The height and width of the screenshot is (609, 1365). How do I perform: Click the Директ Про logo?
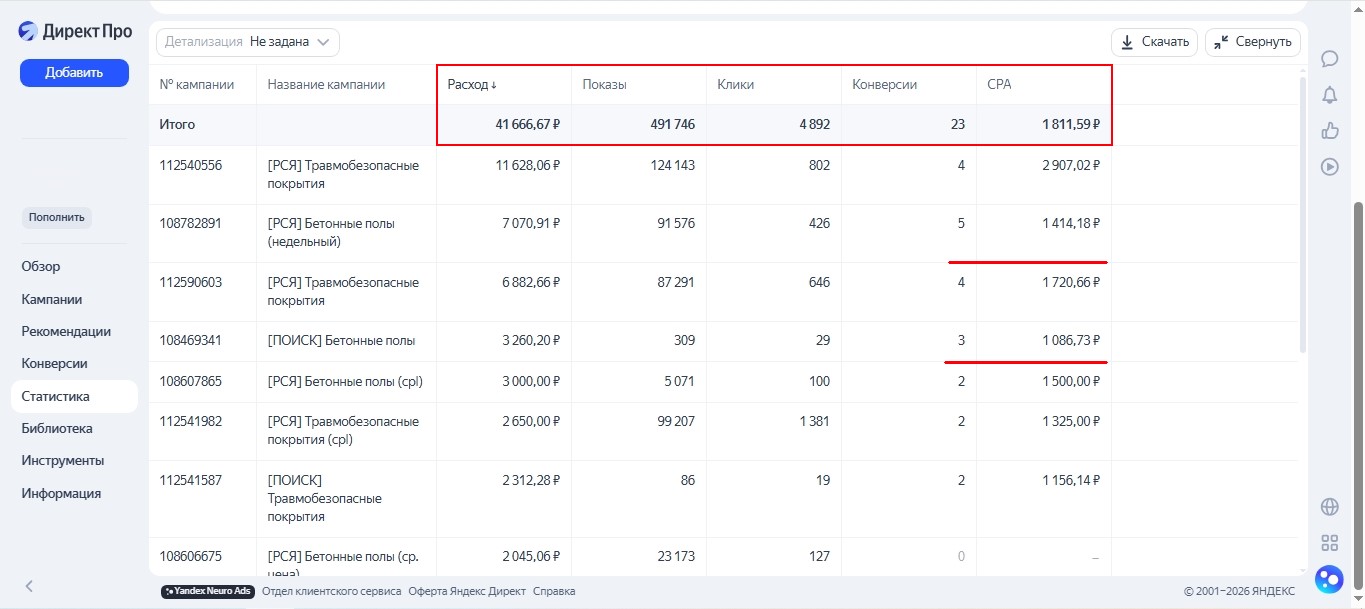(75, 31)
